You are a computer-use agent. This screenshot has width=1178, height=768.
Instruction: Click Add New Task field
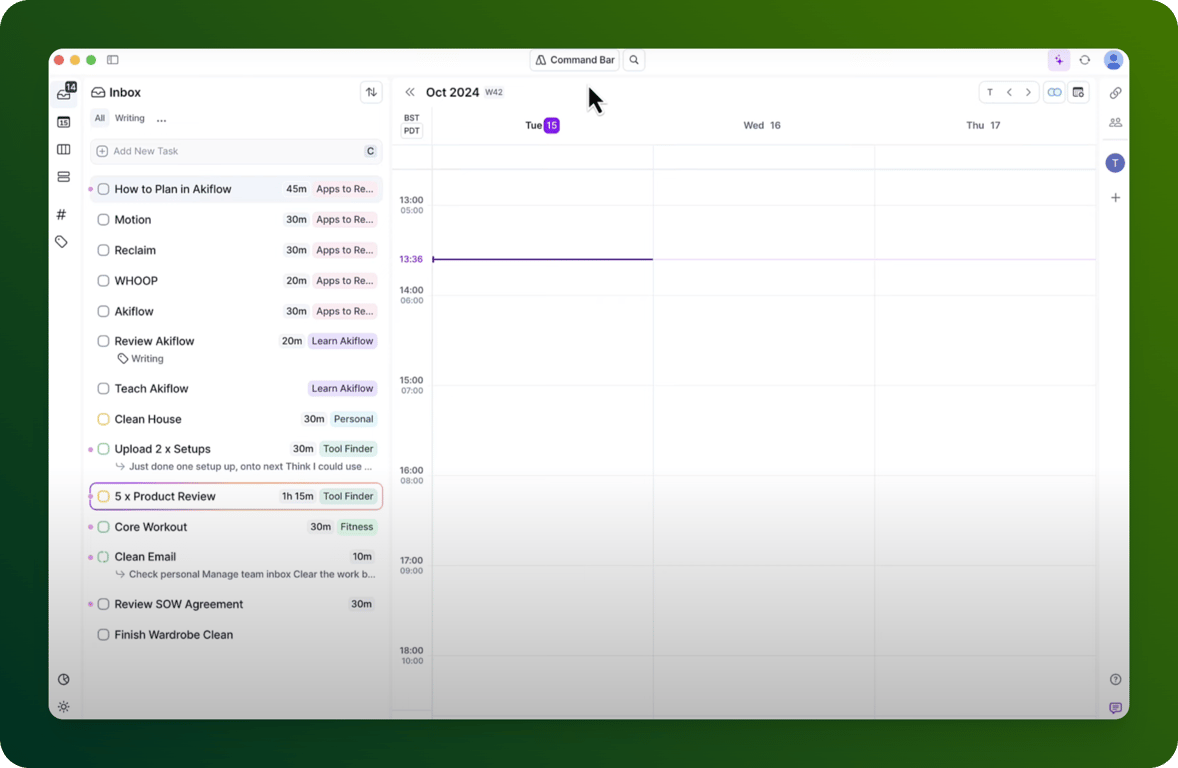point(236,151)
